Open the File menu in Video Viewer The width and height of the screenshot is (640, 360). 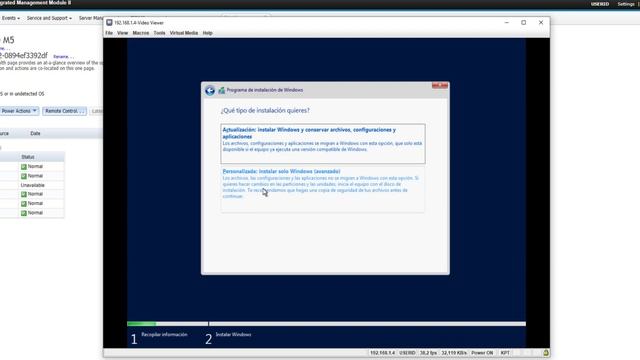click(x=109, y=33)
